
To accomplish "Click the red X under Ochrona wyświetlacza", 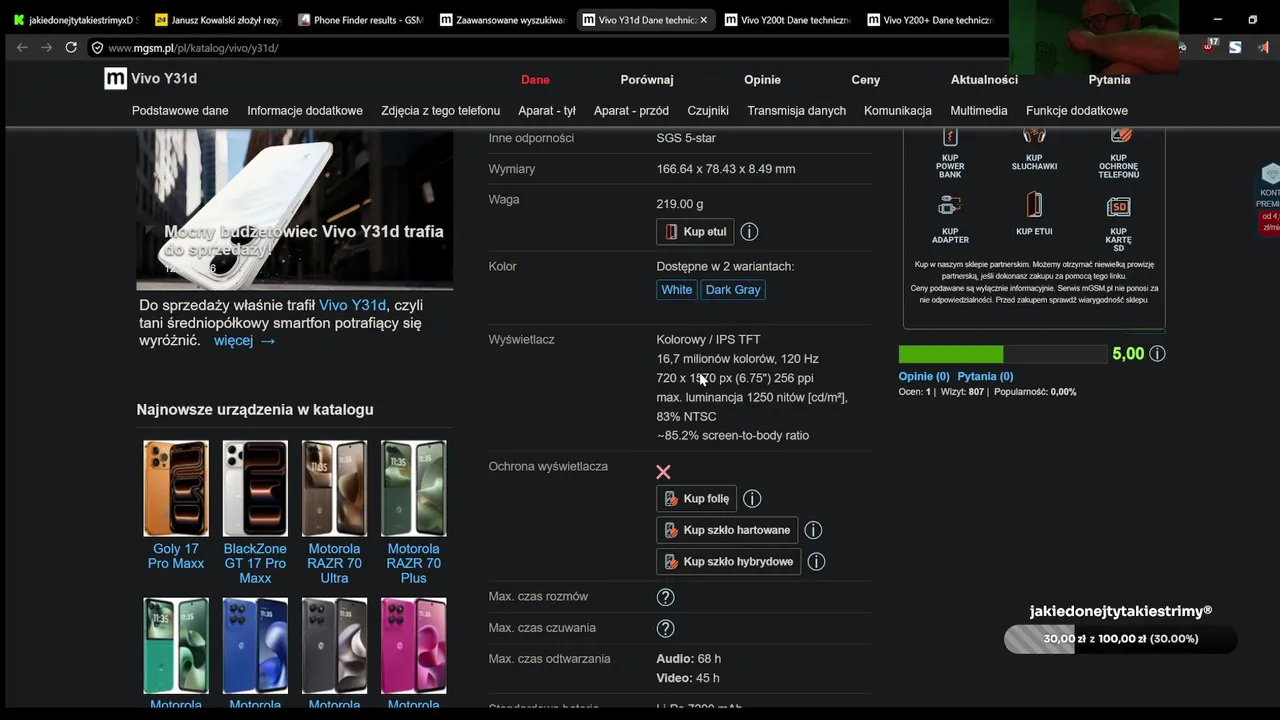I will (x=663, y=472).
